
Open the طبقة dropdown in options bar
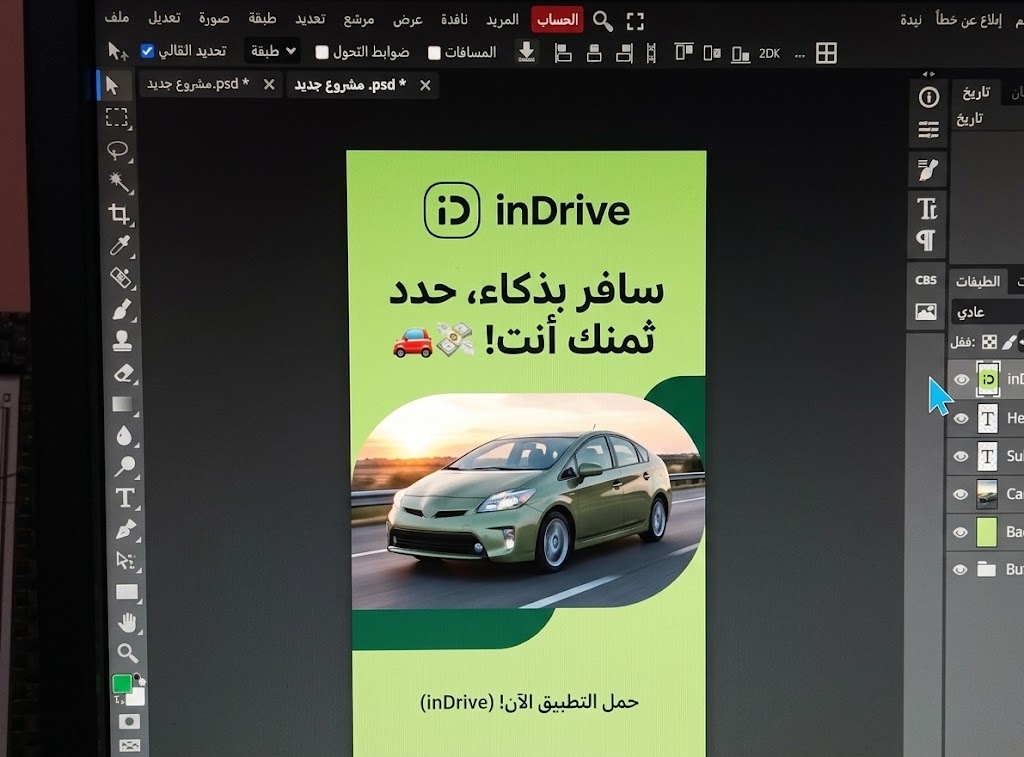[x=273, y=51]
